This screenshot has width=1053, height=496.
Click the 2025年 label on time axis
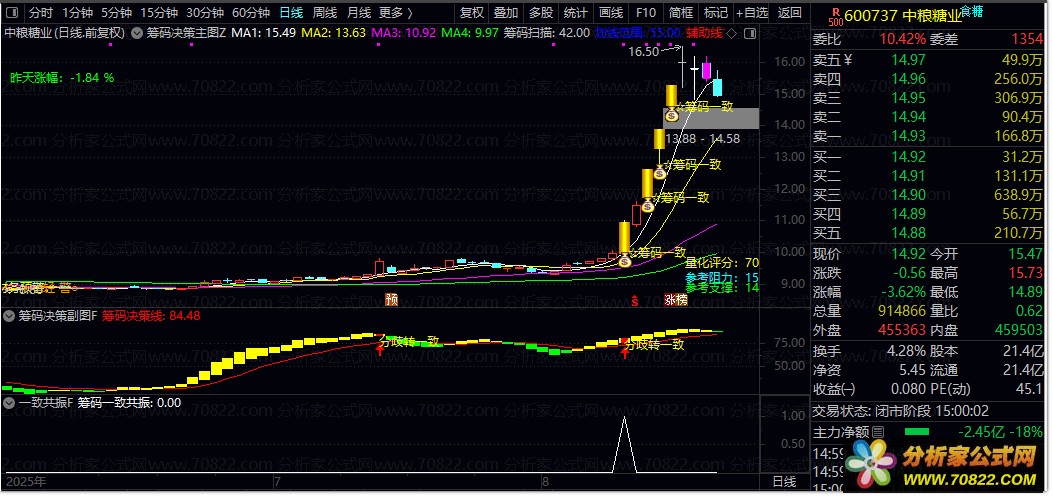pos(26,481)
